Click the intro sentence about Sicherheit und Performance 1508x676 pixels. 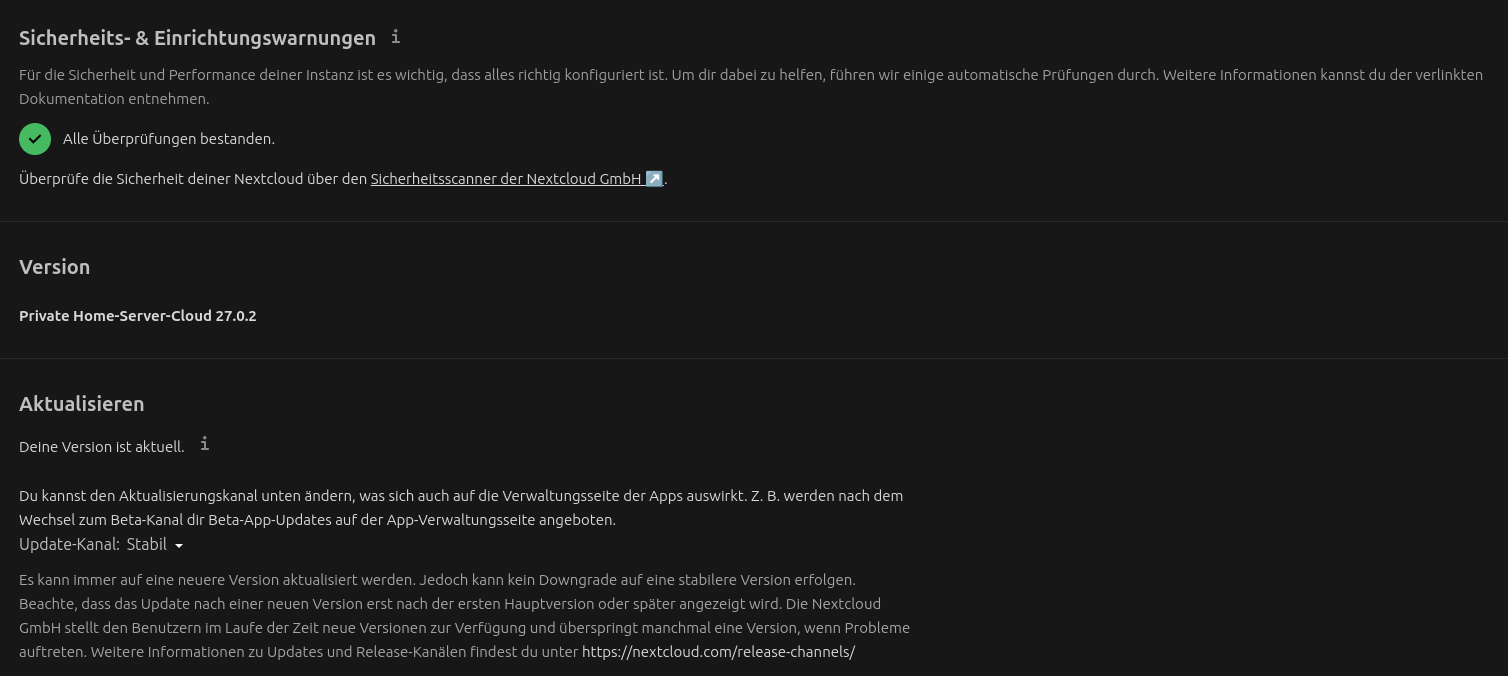click(751, 87)
